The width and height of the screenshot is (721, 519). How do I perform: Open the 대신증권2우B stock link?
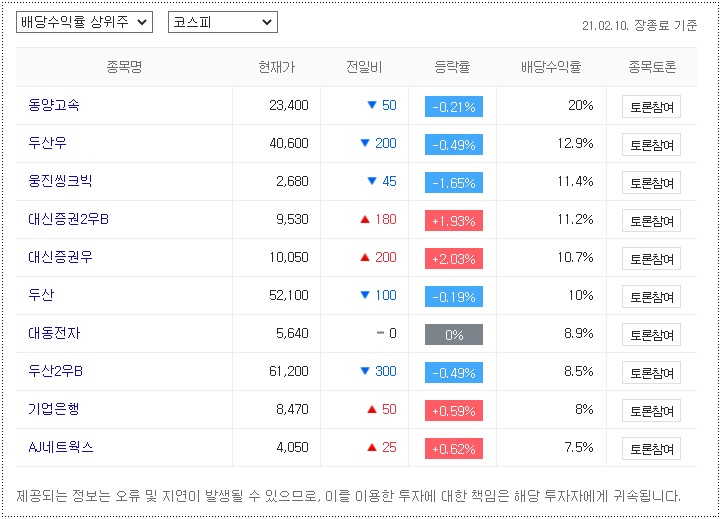pos(69,219)
